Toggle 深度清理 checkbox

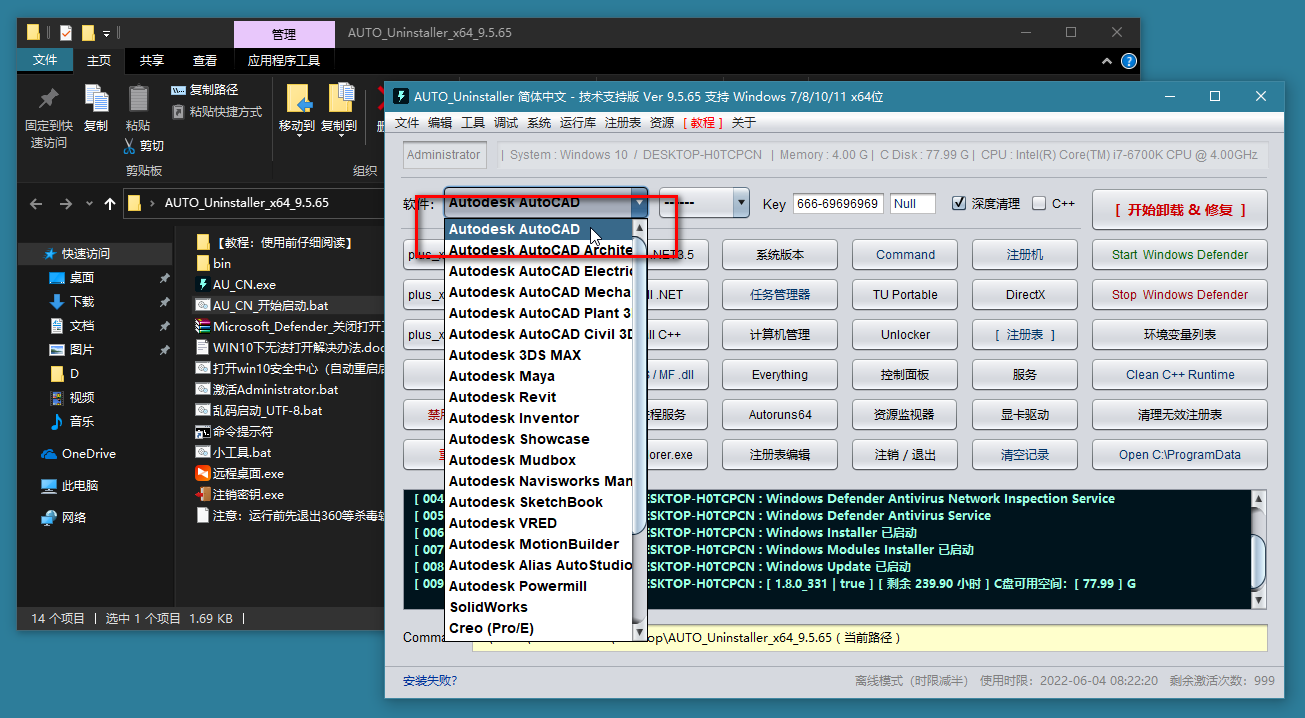(x=959, y=203)
